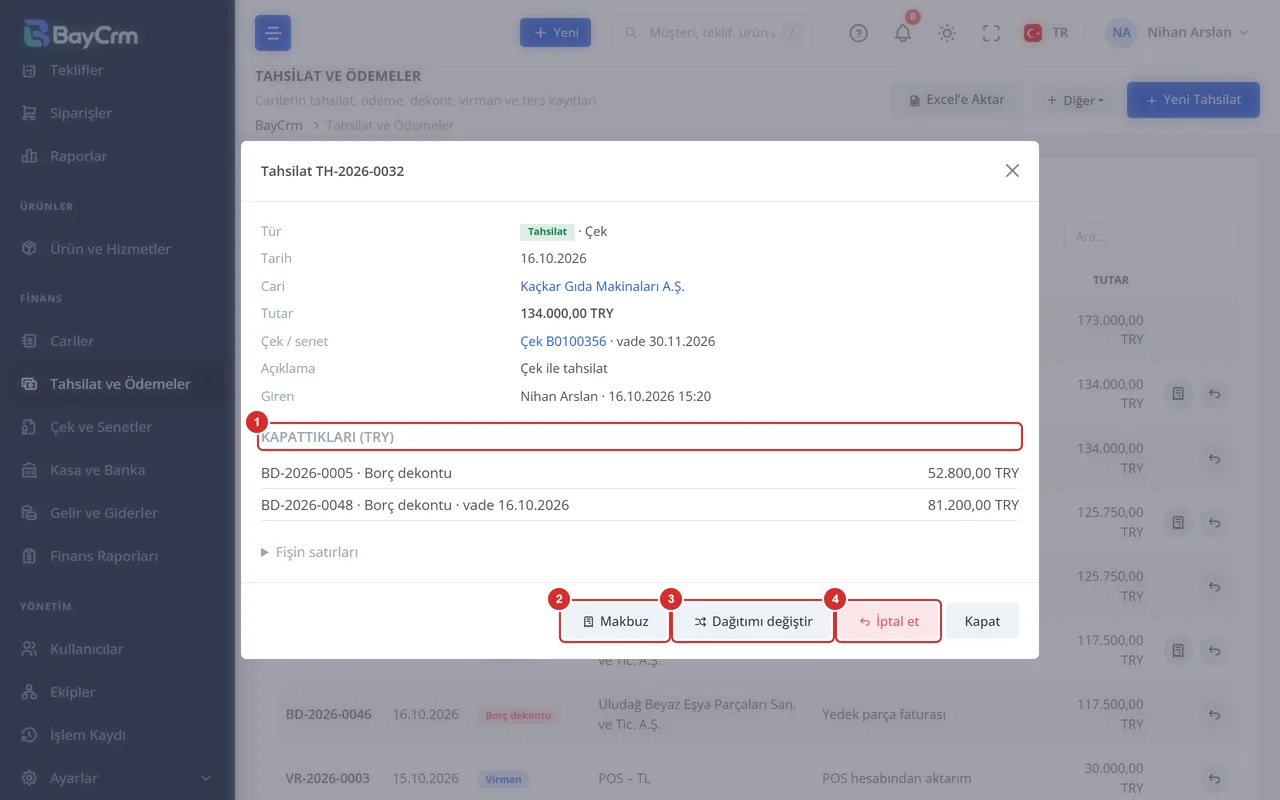Collapse sidebar with the hamburger menu button
Viewport: 1280px width, 800px height.
pyautogui.click(x=273, y=33)
